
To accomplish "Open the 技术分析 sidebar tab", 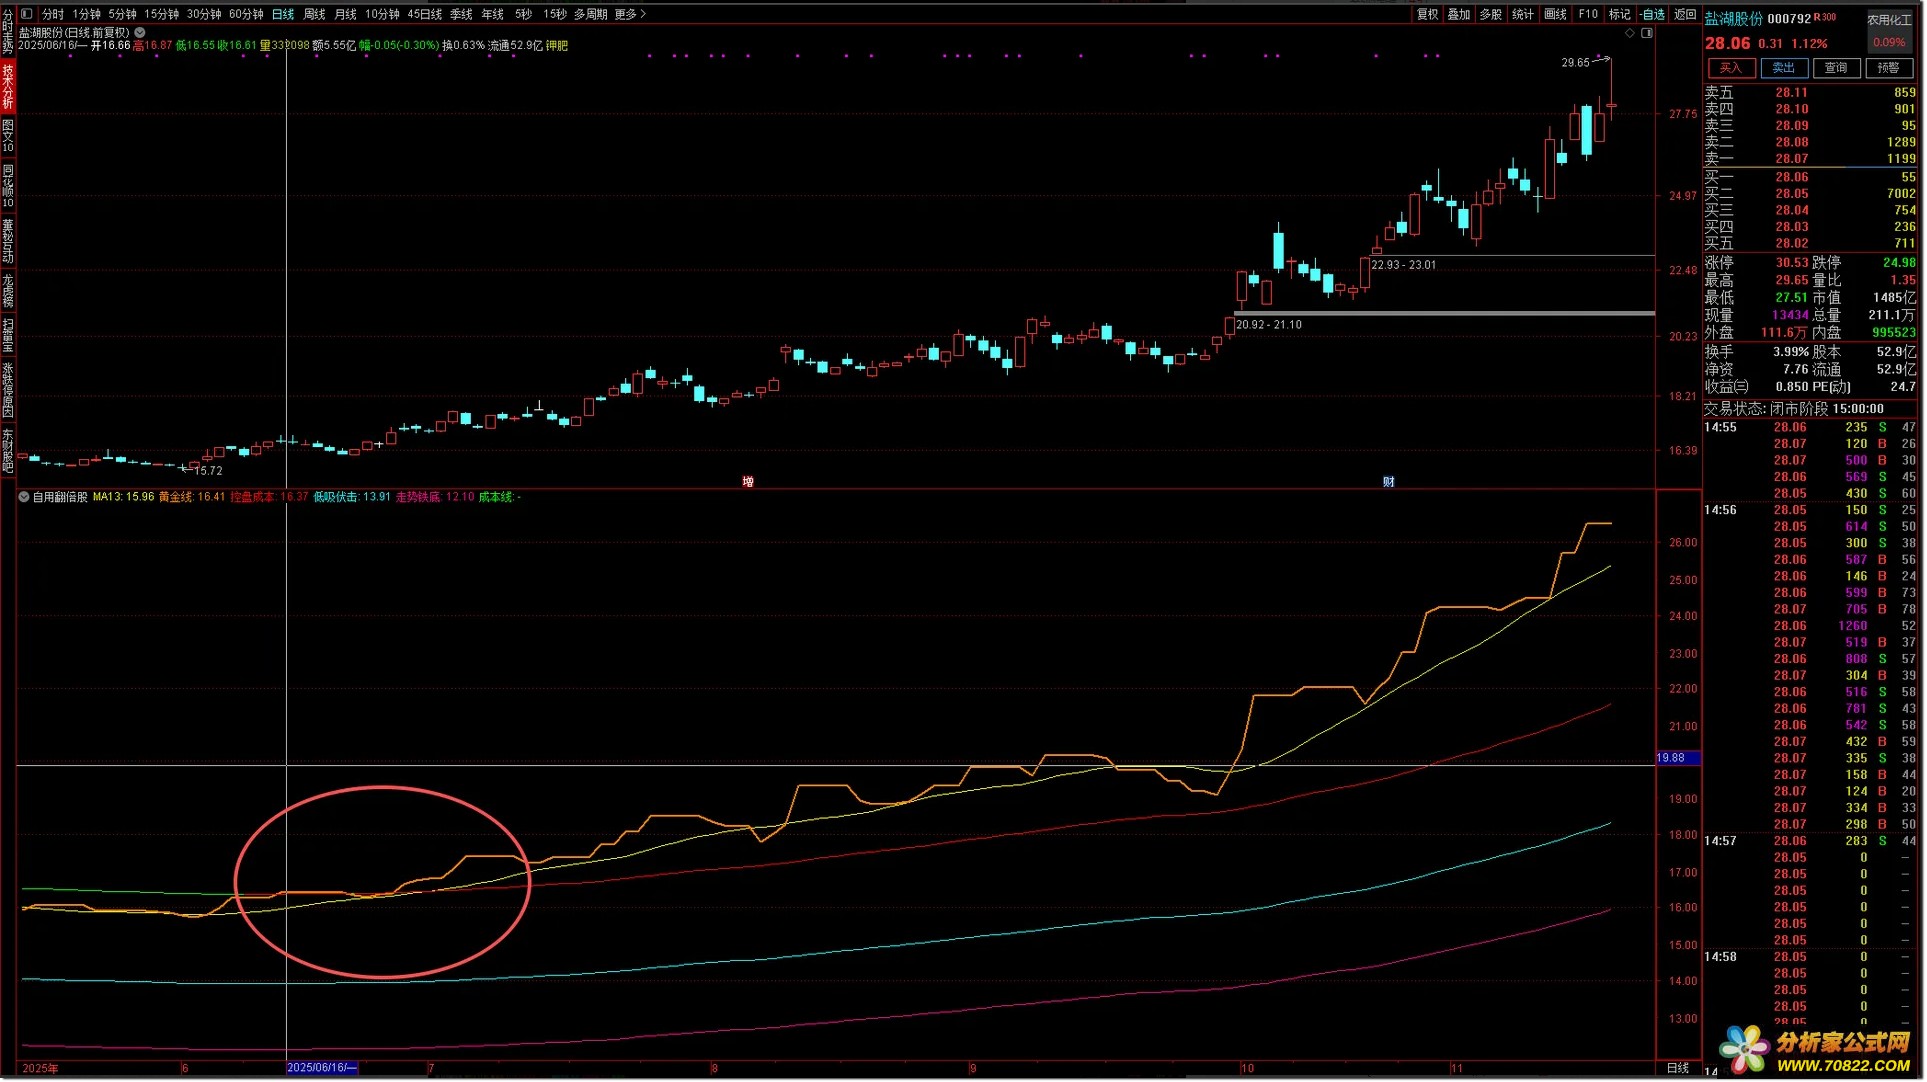I will click(x=8, y=86).
